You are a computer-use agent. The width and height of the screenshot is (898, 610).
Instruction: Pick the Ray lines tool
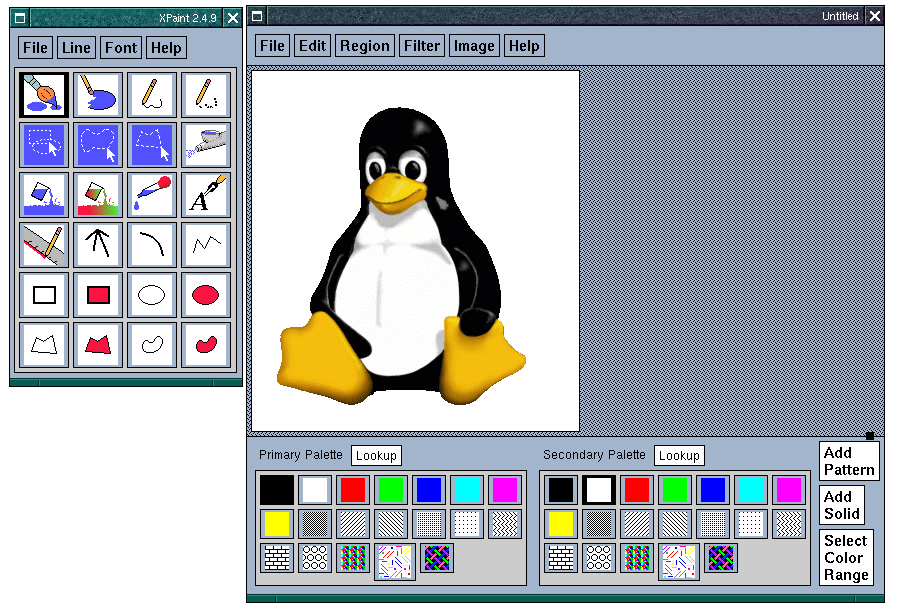(98, 245)
